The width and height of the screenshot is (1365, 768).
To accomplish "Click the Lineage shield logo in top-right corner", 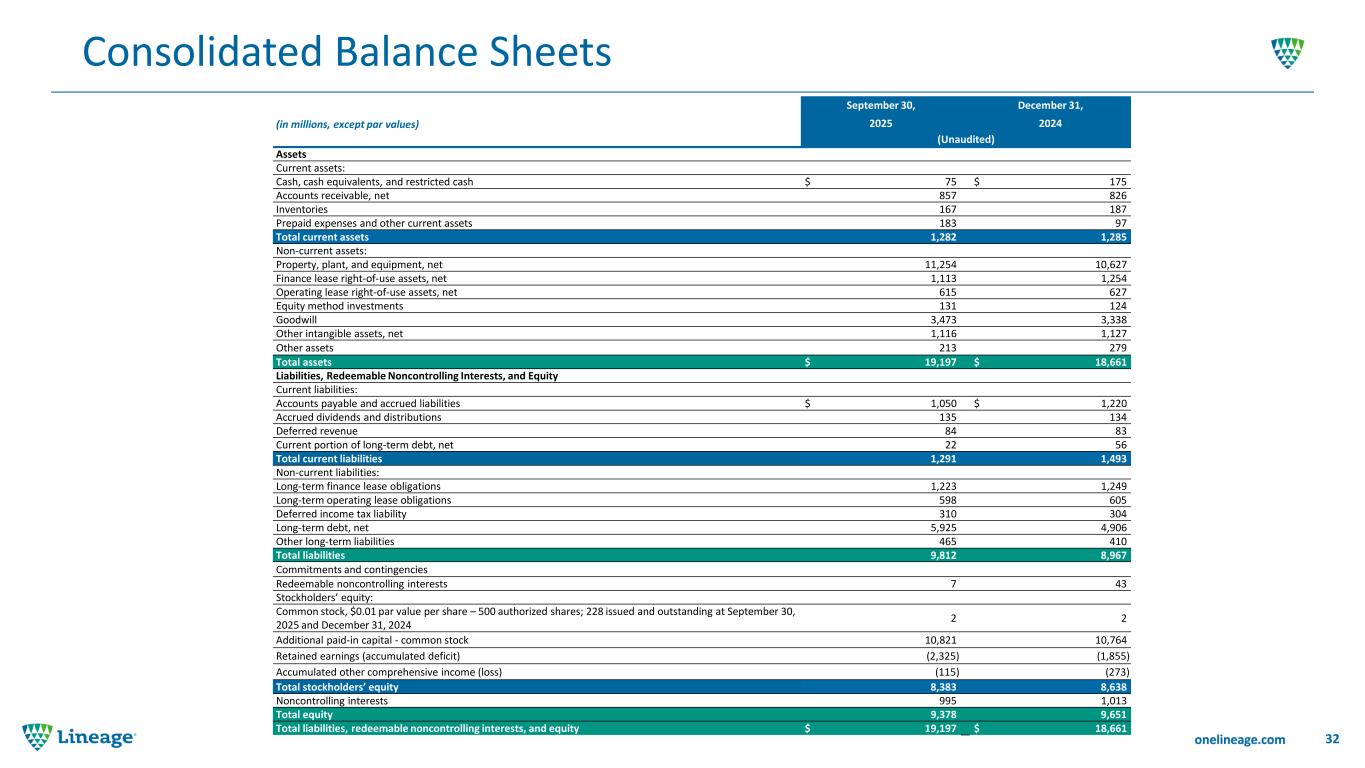I will tap(1288, 54).
